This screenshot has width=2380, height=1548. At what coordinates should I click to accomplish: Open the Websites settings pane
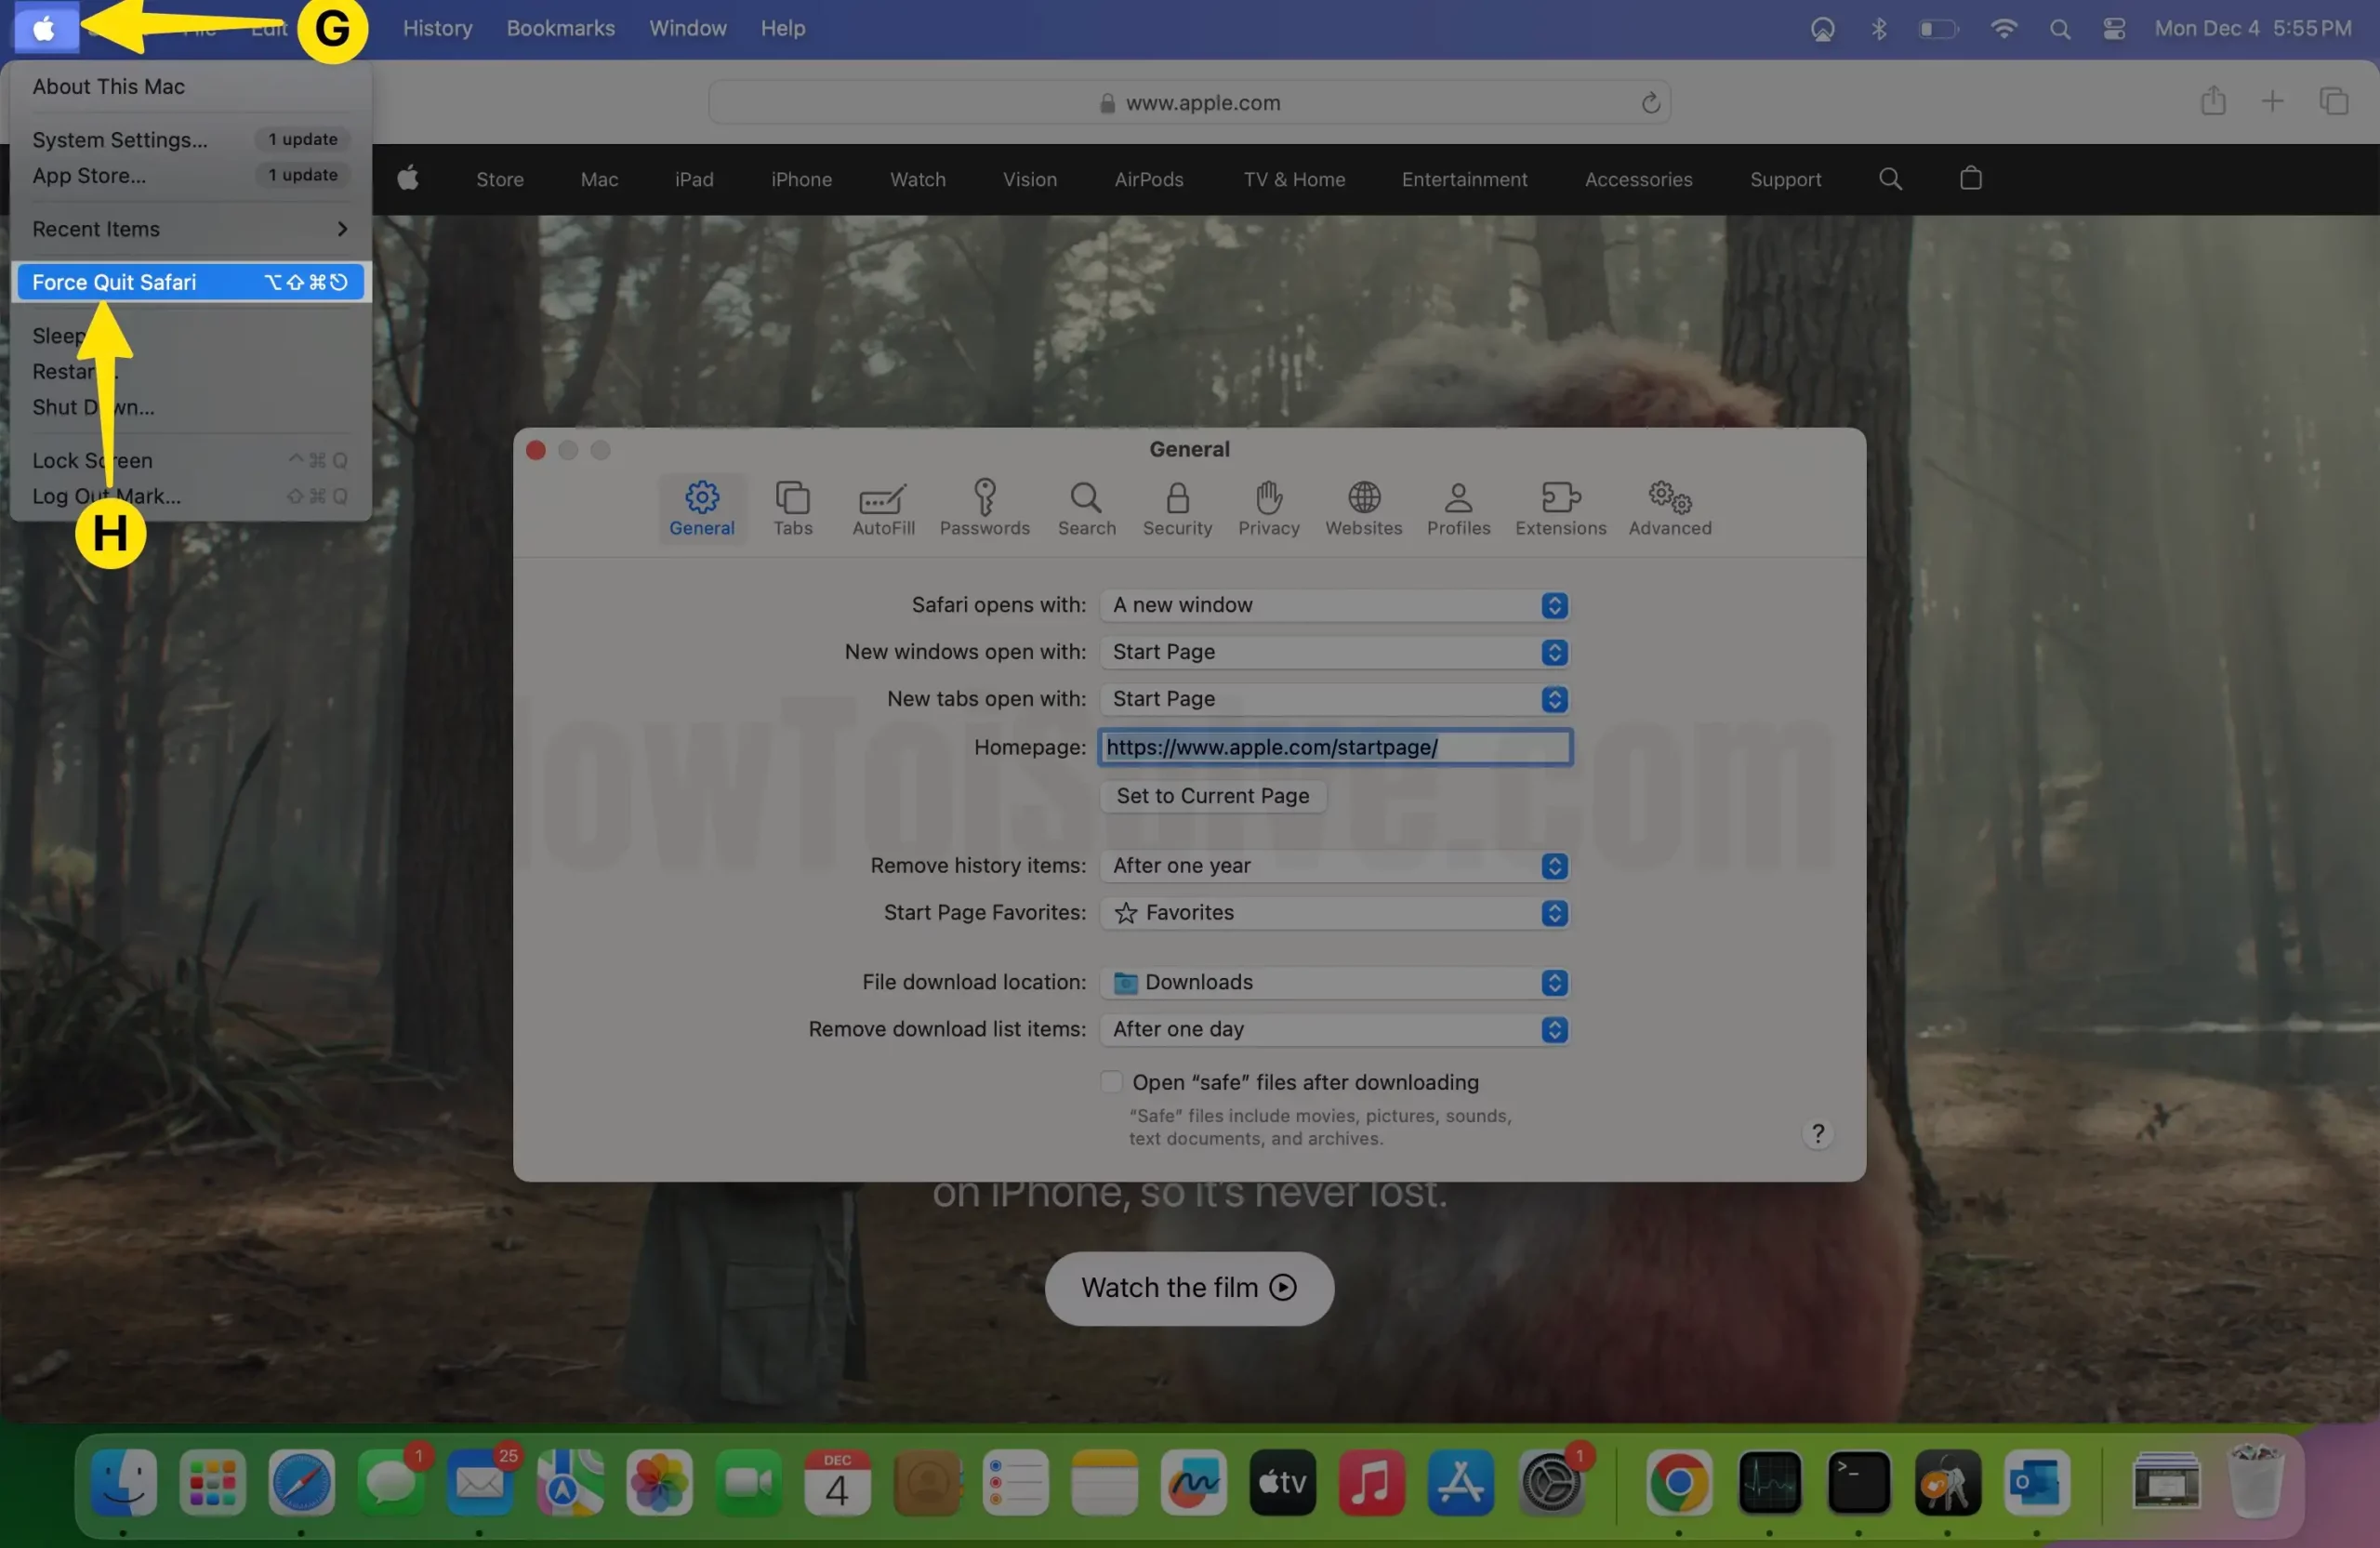pos(1363,508)
